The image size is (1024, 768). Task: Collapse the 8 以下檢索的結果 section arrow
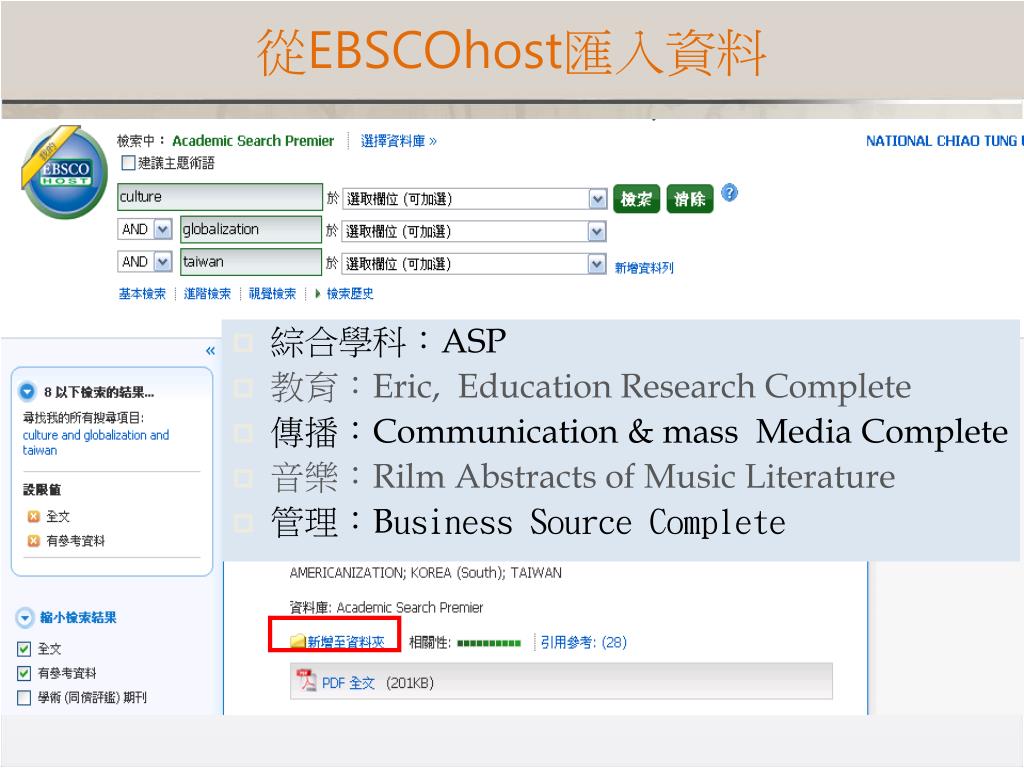(x=27, y=391)
